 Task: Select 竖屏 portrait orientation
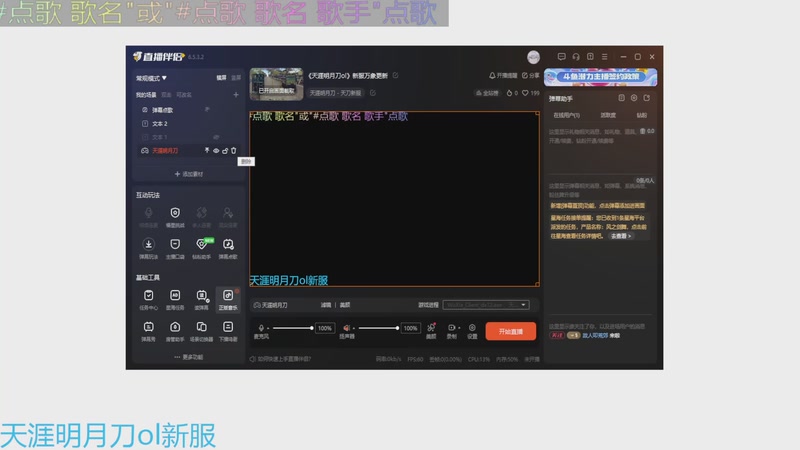(x=236, y=78)
